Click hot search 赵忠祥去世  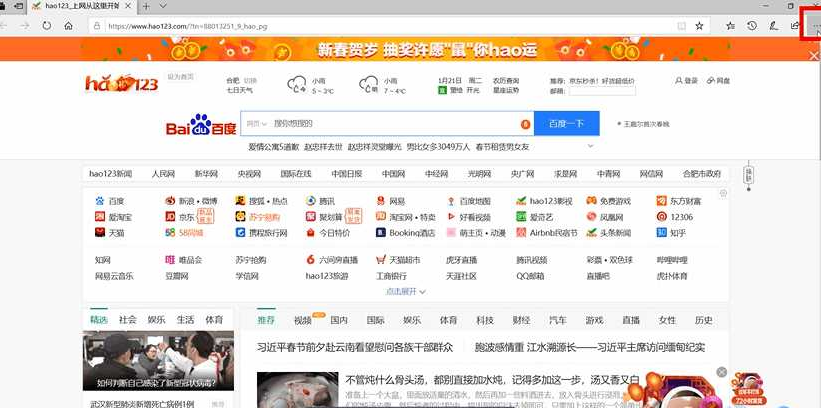click(323, 147)
